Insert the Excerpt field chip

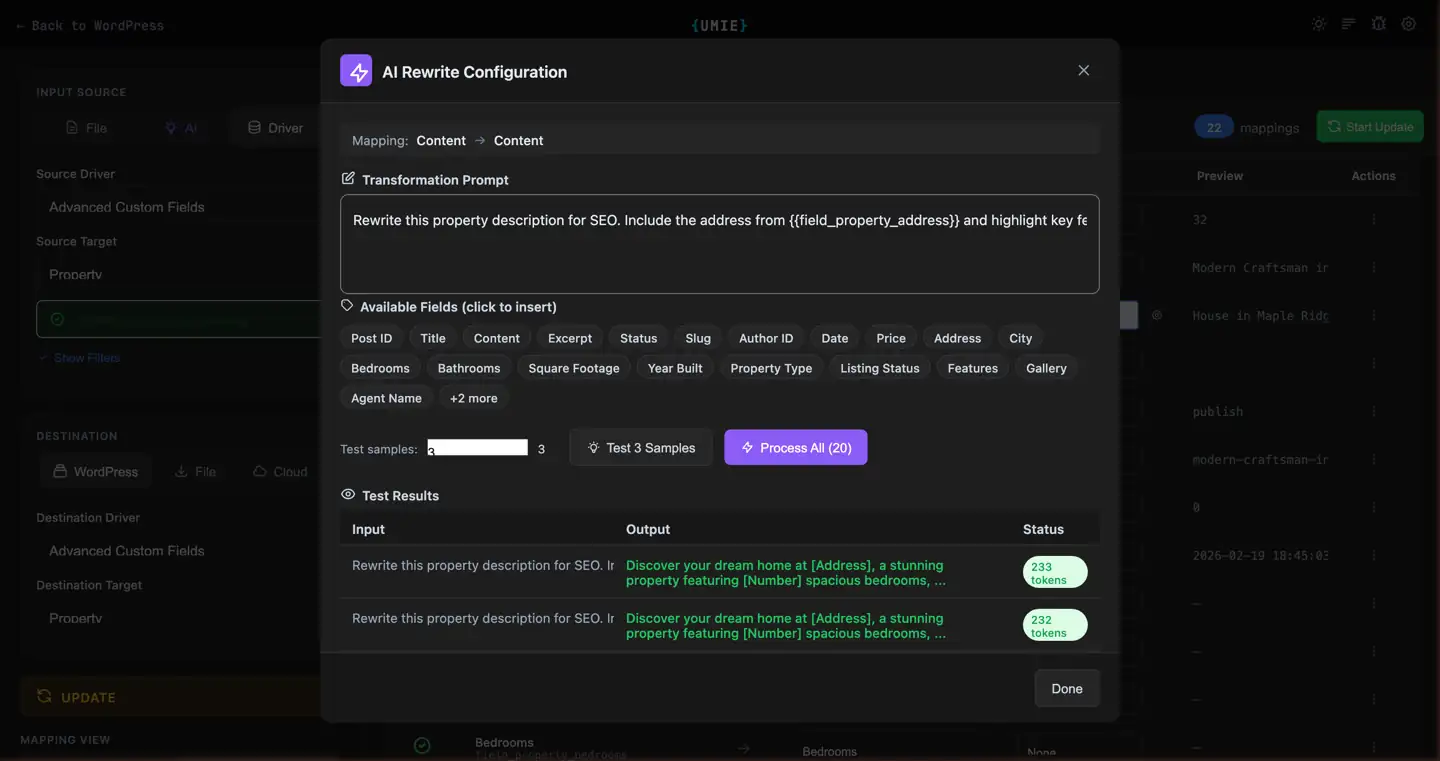[570, 338]
